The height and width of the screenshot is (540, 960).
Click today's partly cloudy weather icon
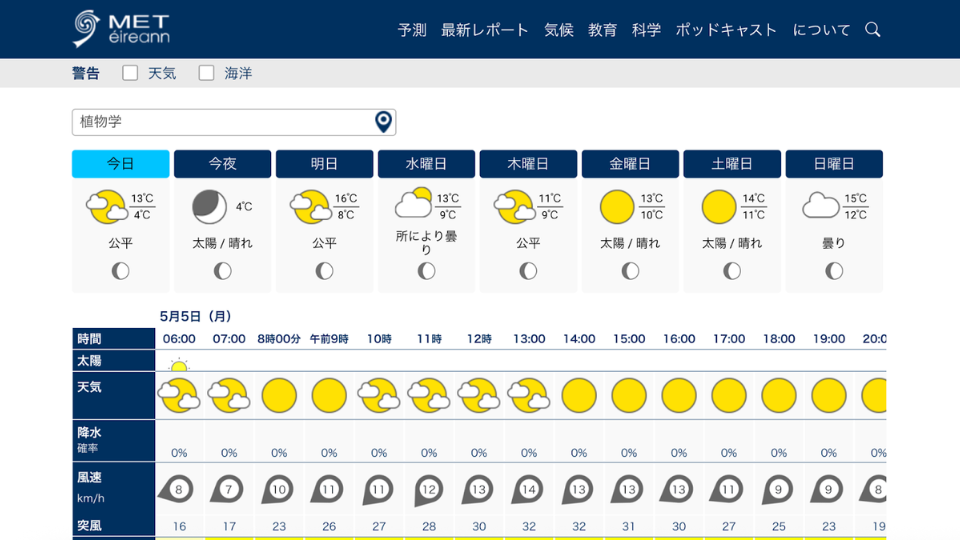tap(107, 206)
